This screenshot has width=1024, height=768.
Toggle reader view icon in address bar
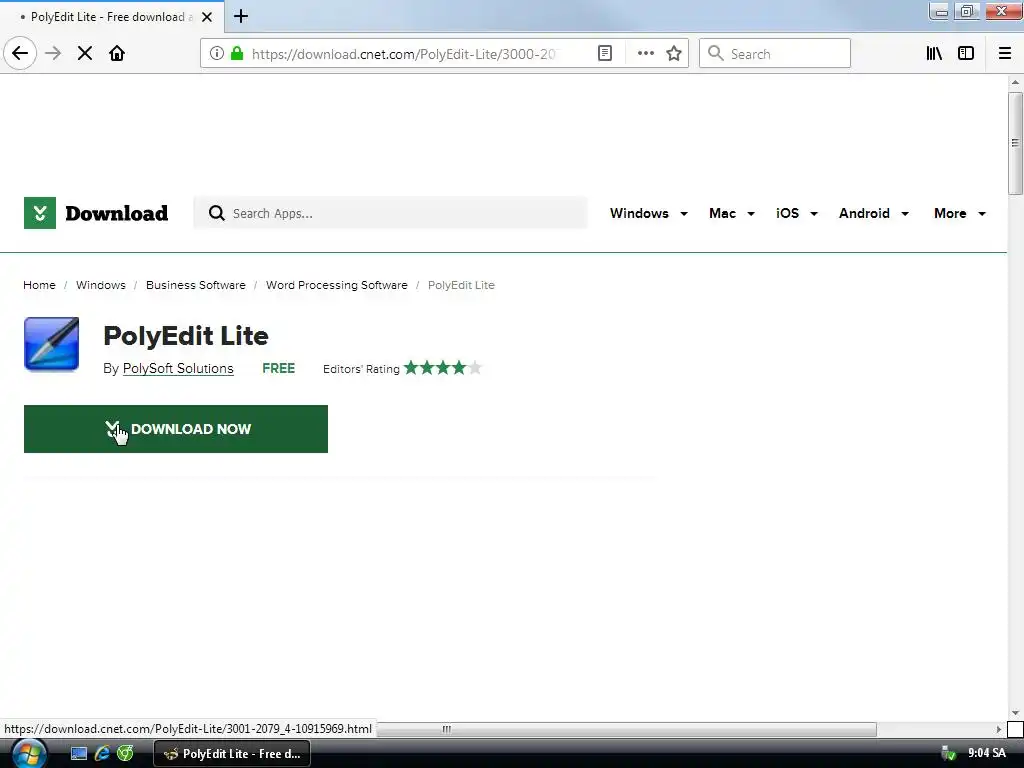(x=605, y=53)
